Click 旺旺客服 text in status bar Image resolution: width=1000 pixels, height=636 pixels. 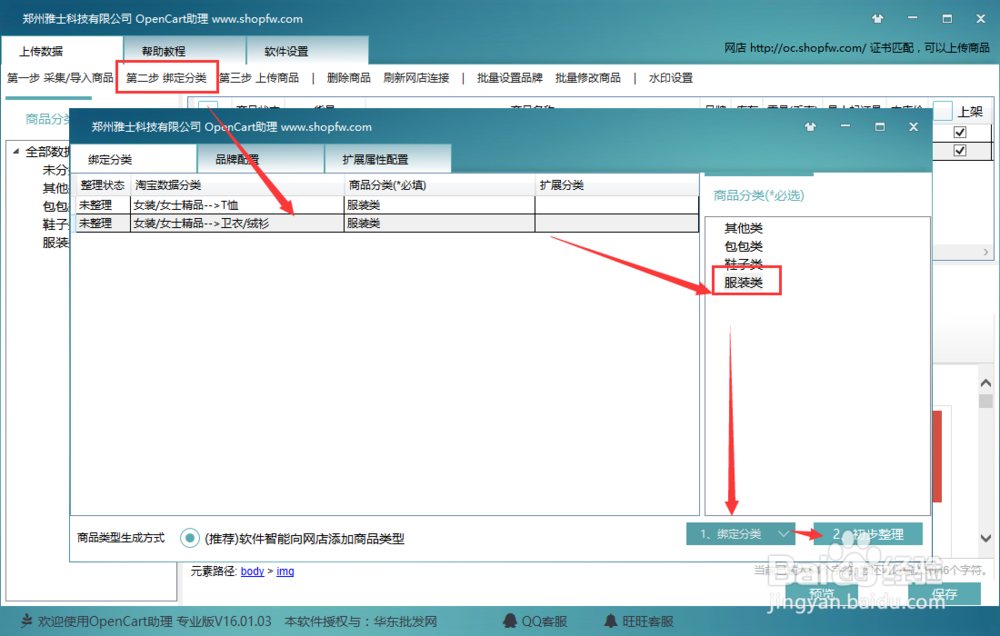point(648,621)
